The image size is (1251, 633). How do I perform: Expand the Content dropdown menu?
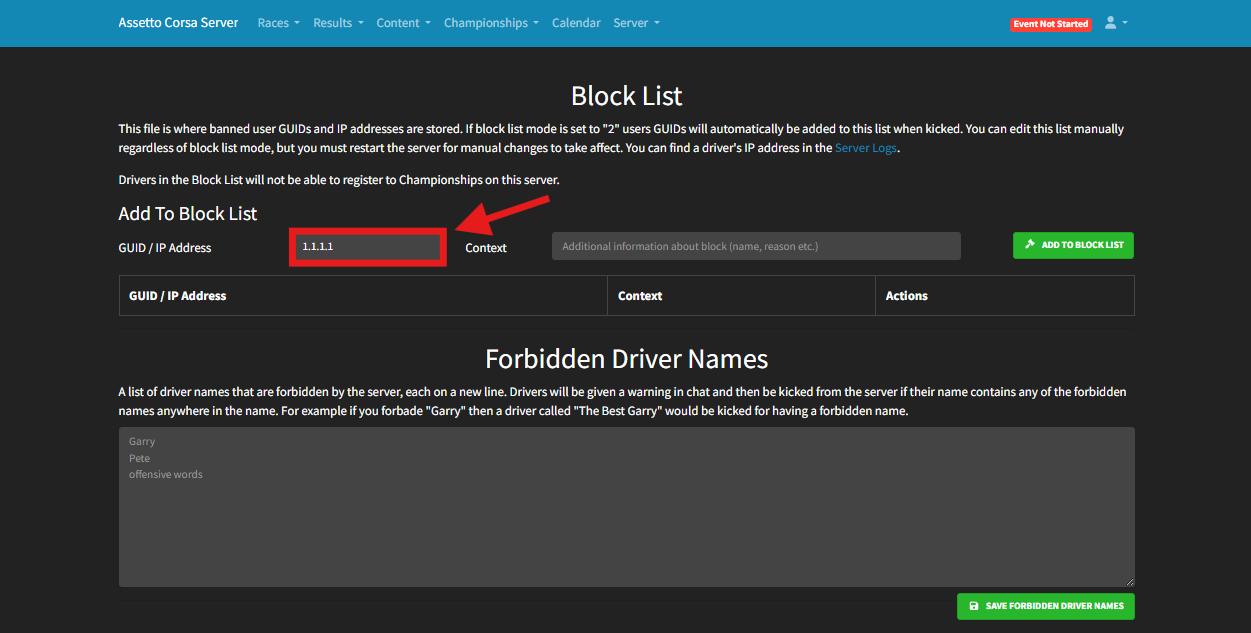click(x=403, y=23)
